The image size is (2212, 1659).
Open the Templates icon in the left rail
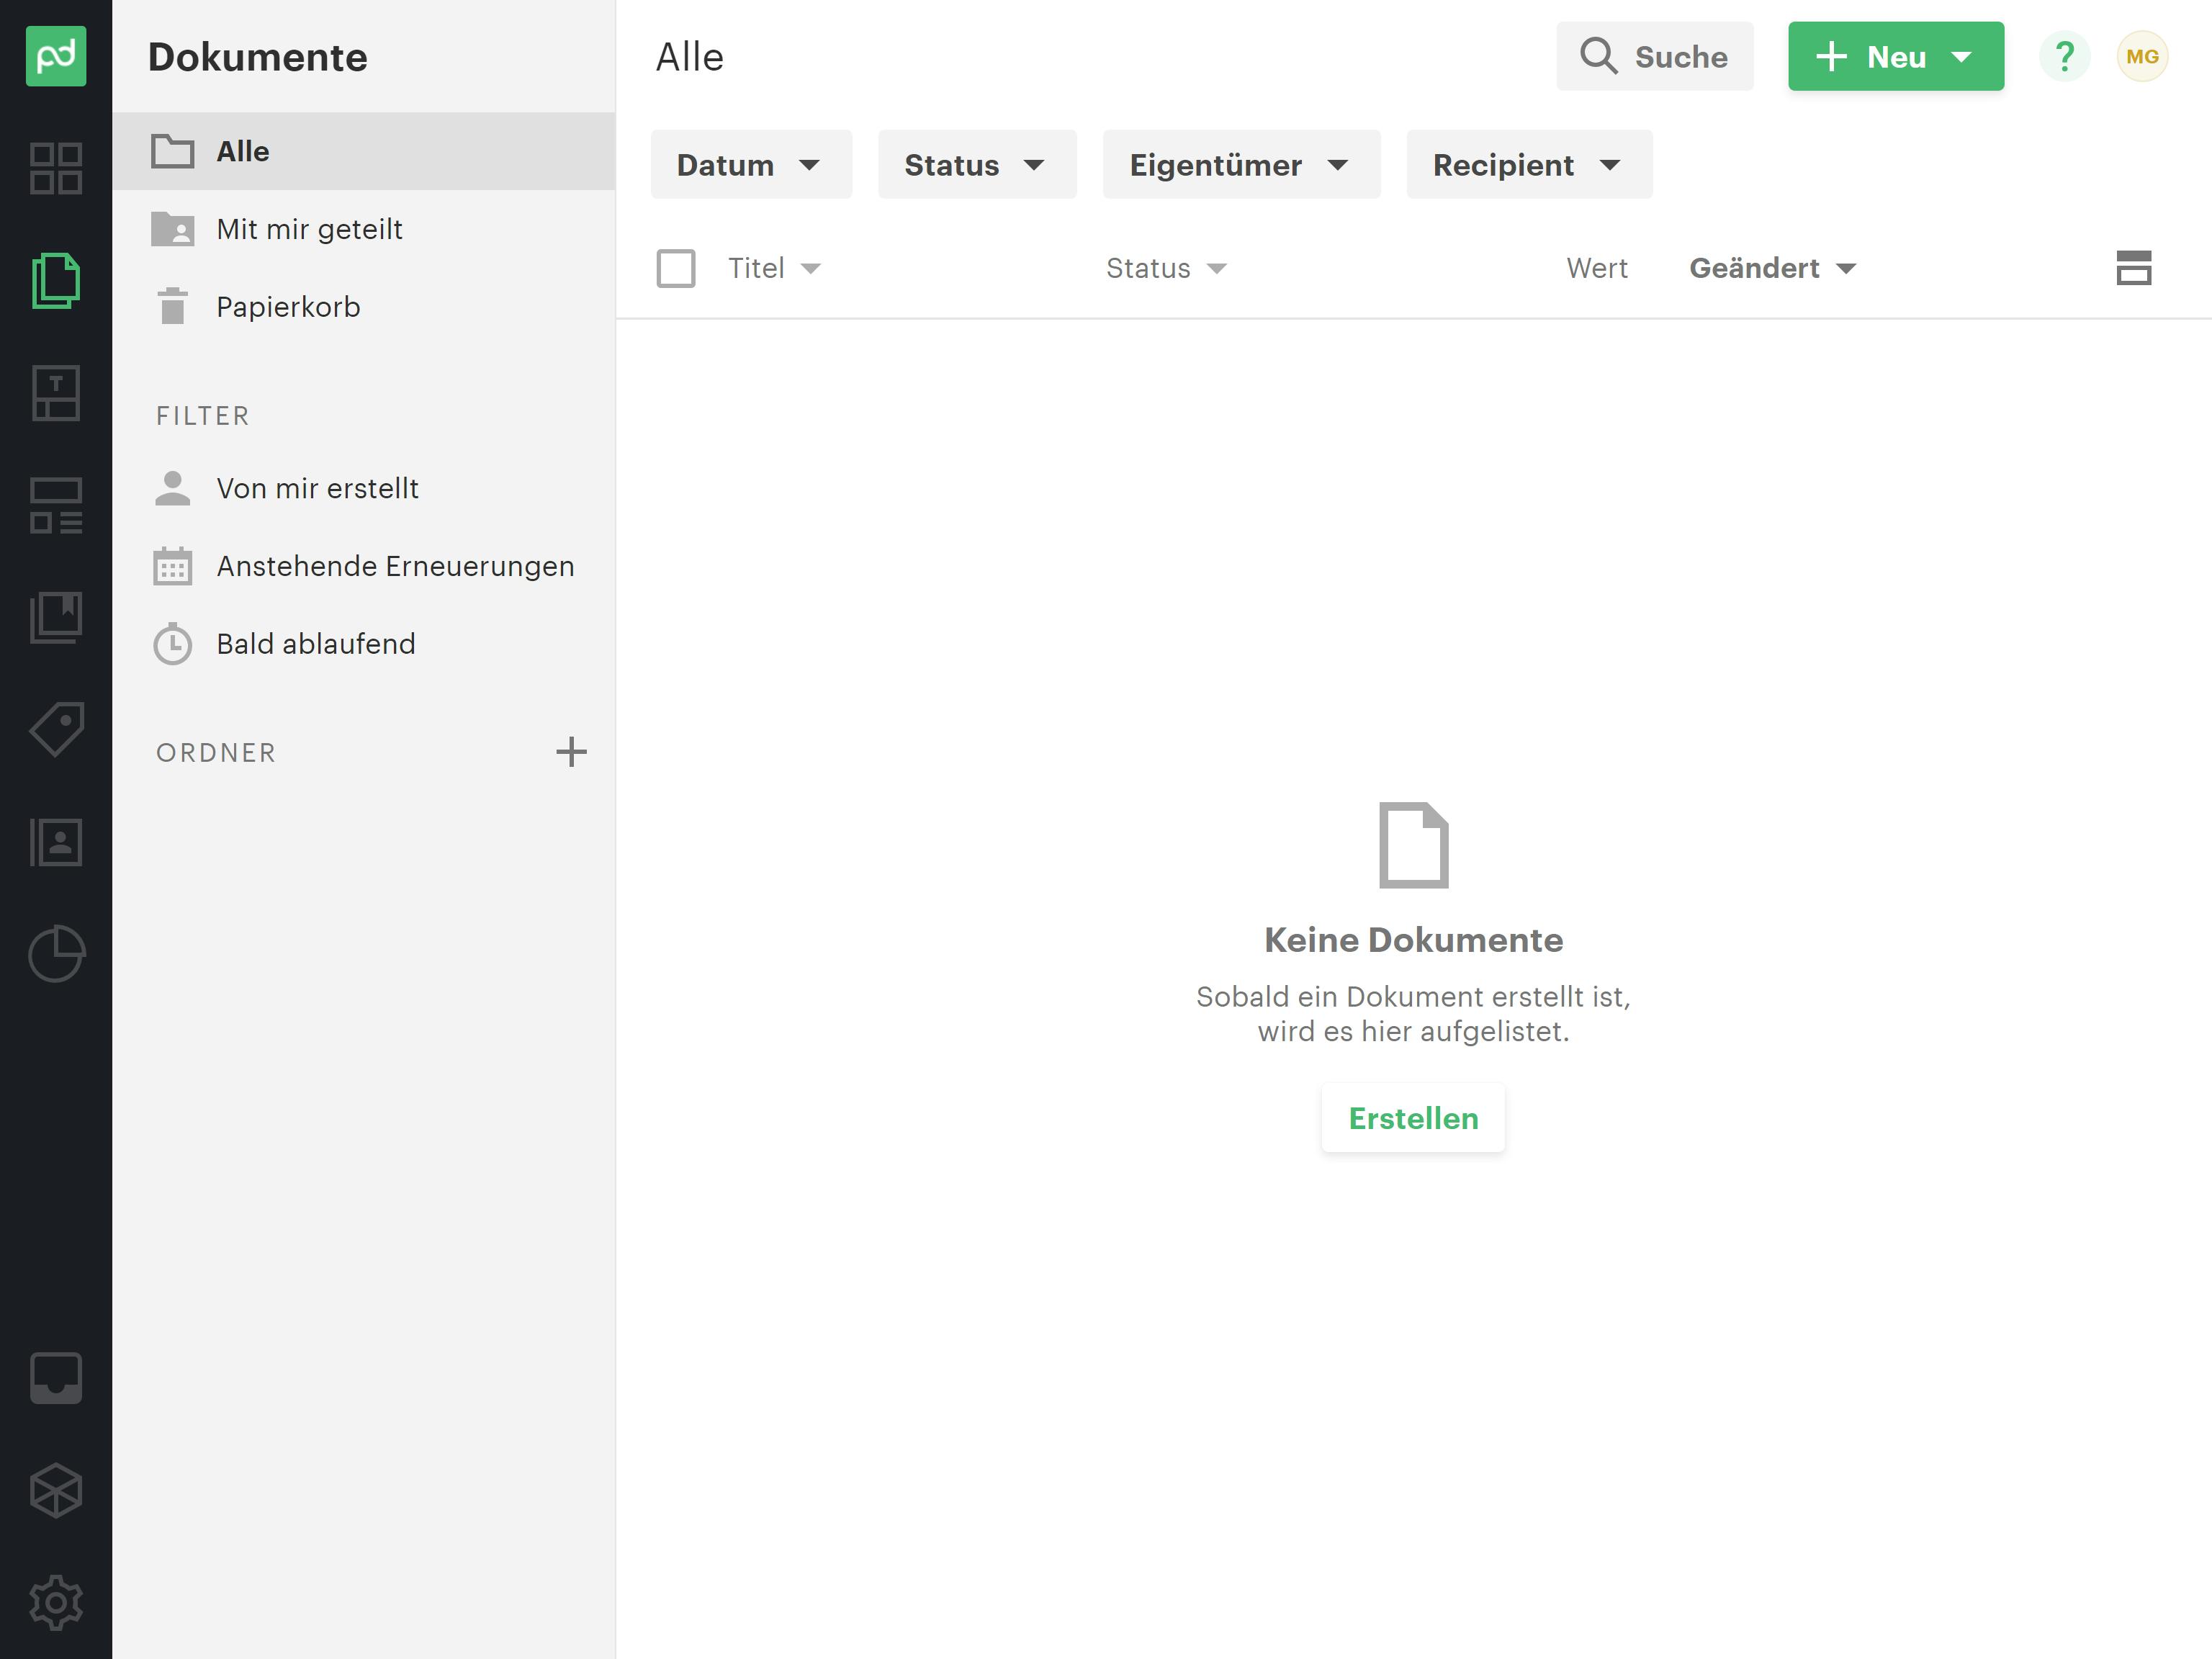(55, 393)
